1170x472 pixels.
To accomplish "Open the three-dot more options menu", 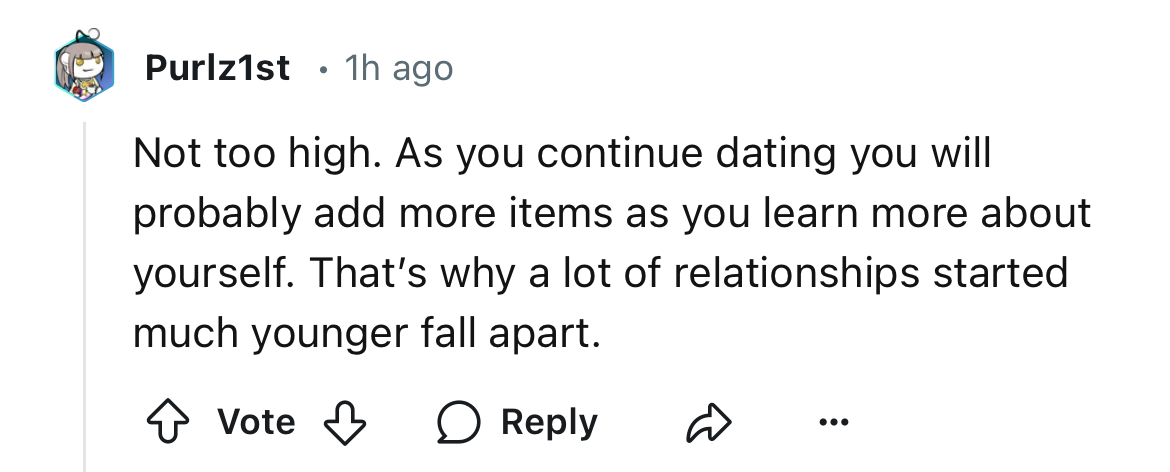I will point(831,422).
